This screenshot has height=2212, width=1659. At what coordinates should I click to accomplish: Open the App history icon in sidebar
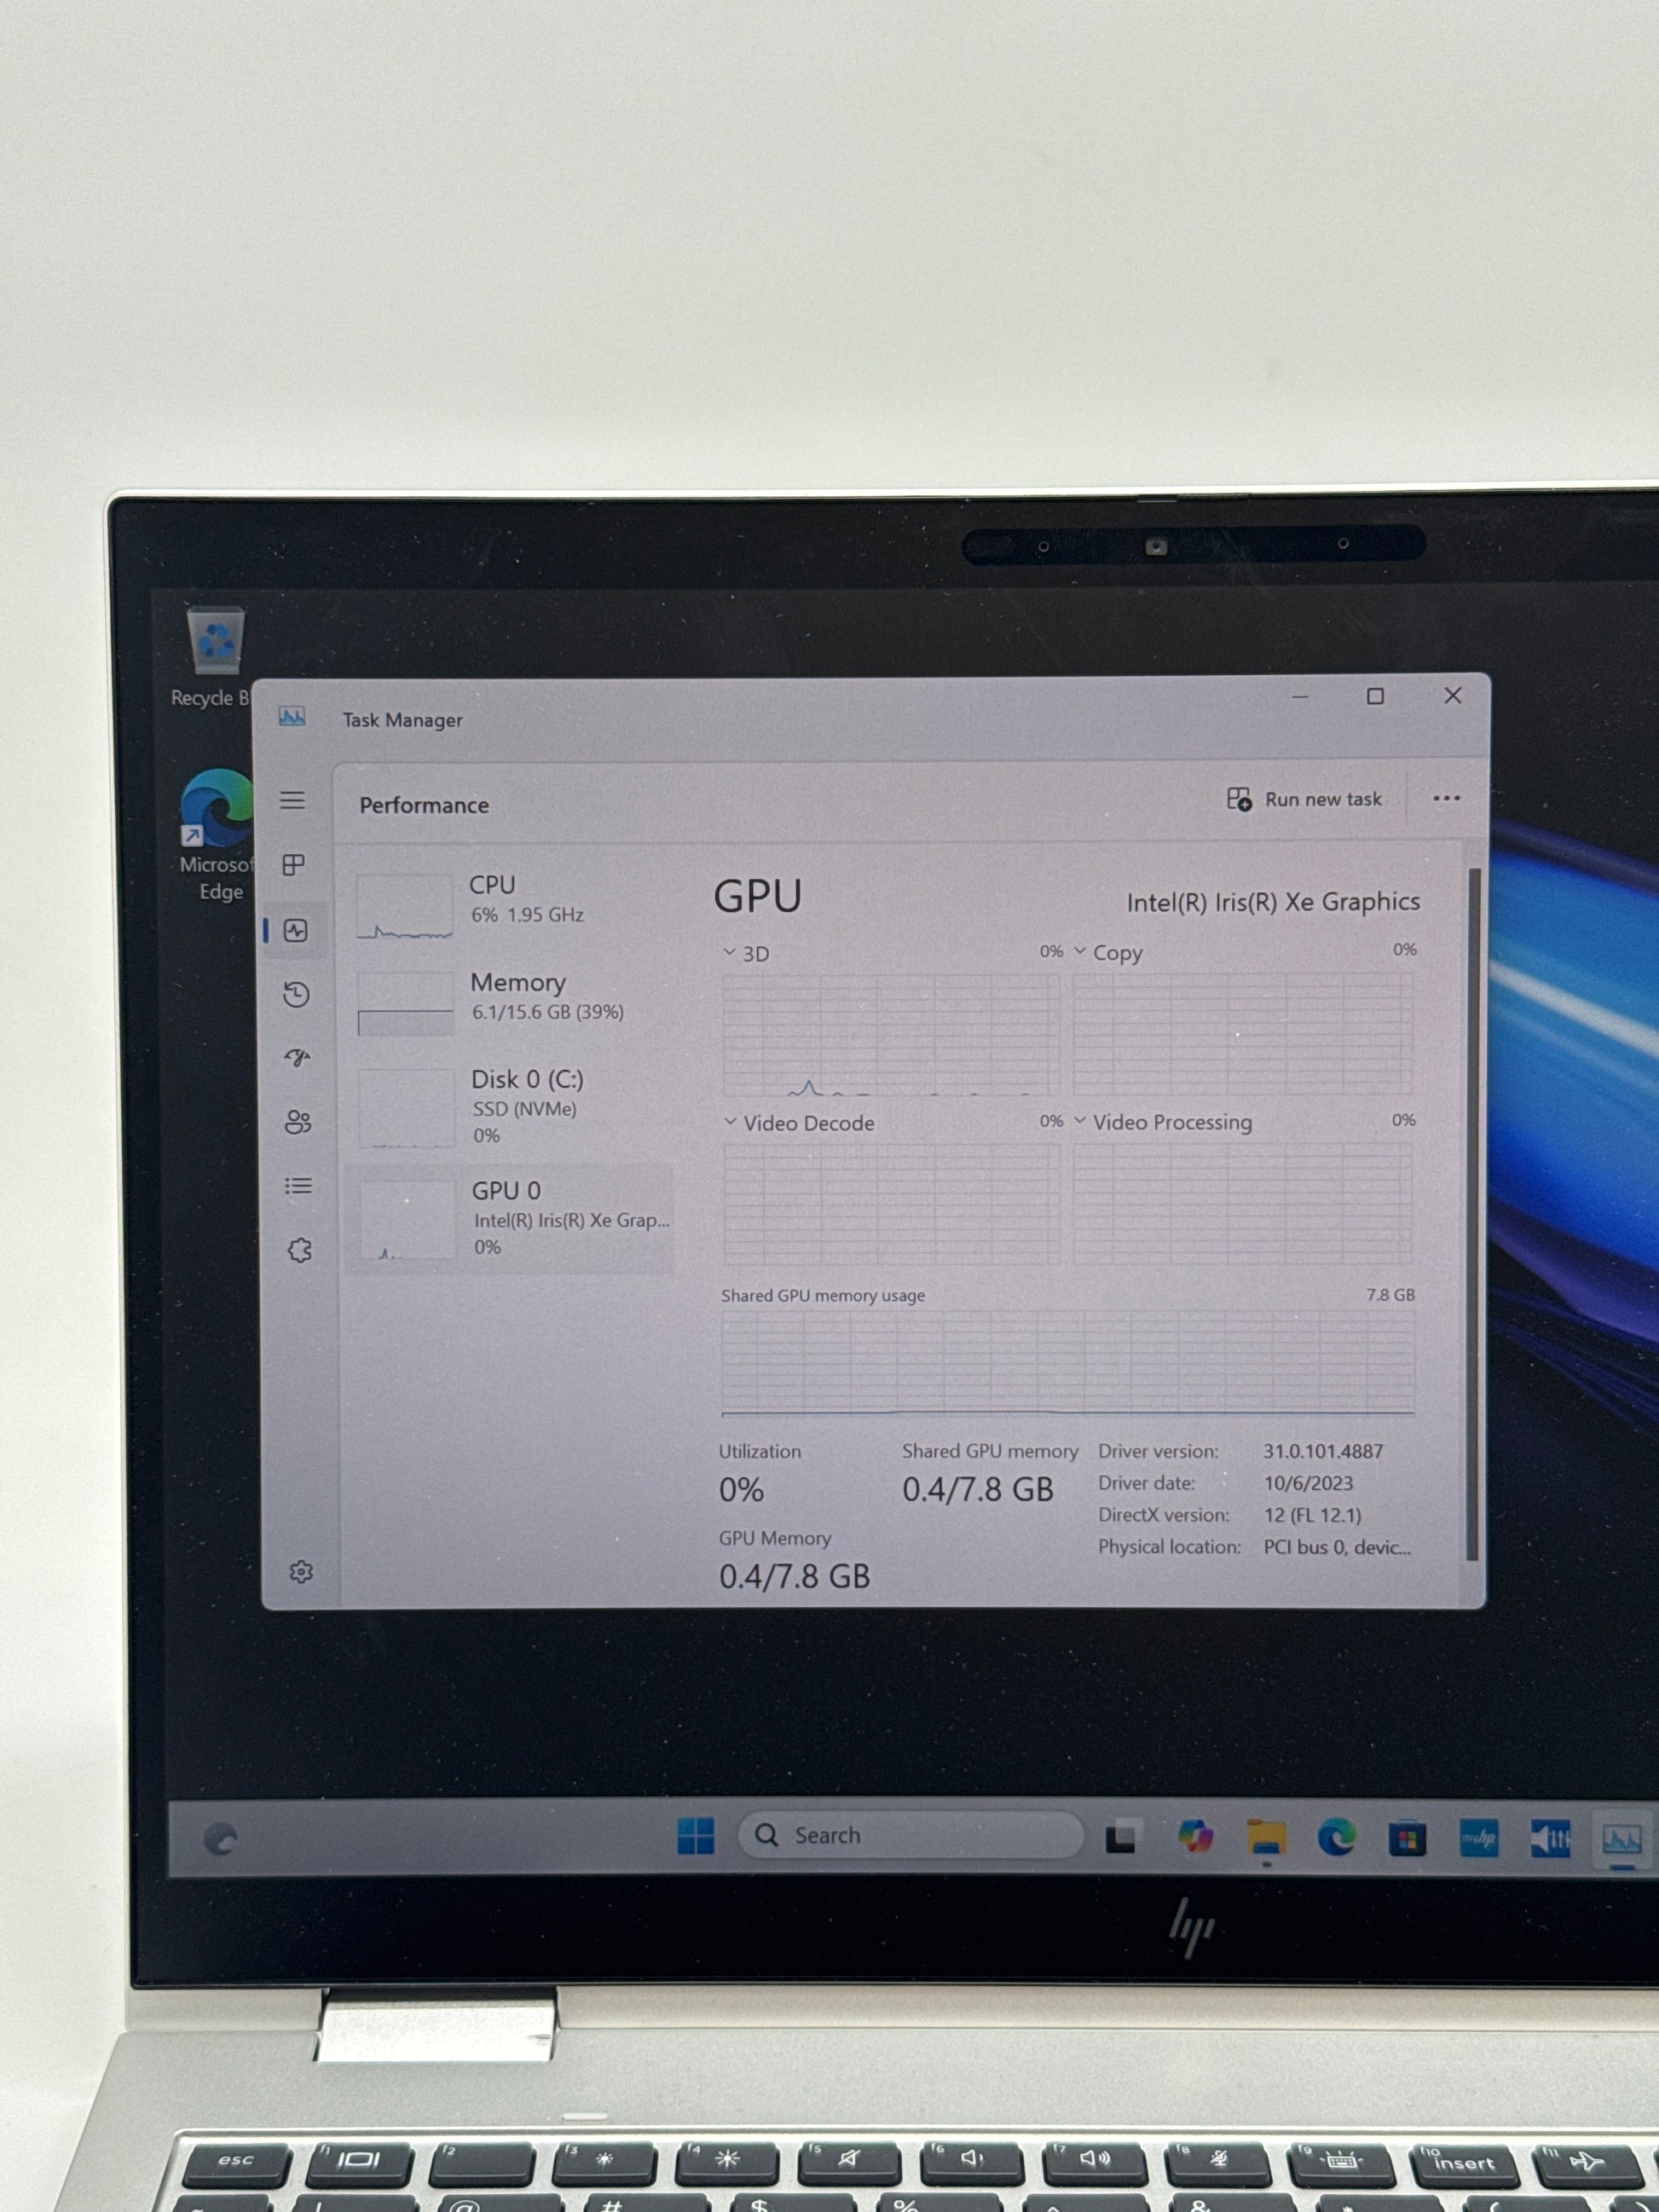coord(296,994)
